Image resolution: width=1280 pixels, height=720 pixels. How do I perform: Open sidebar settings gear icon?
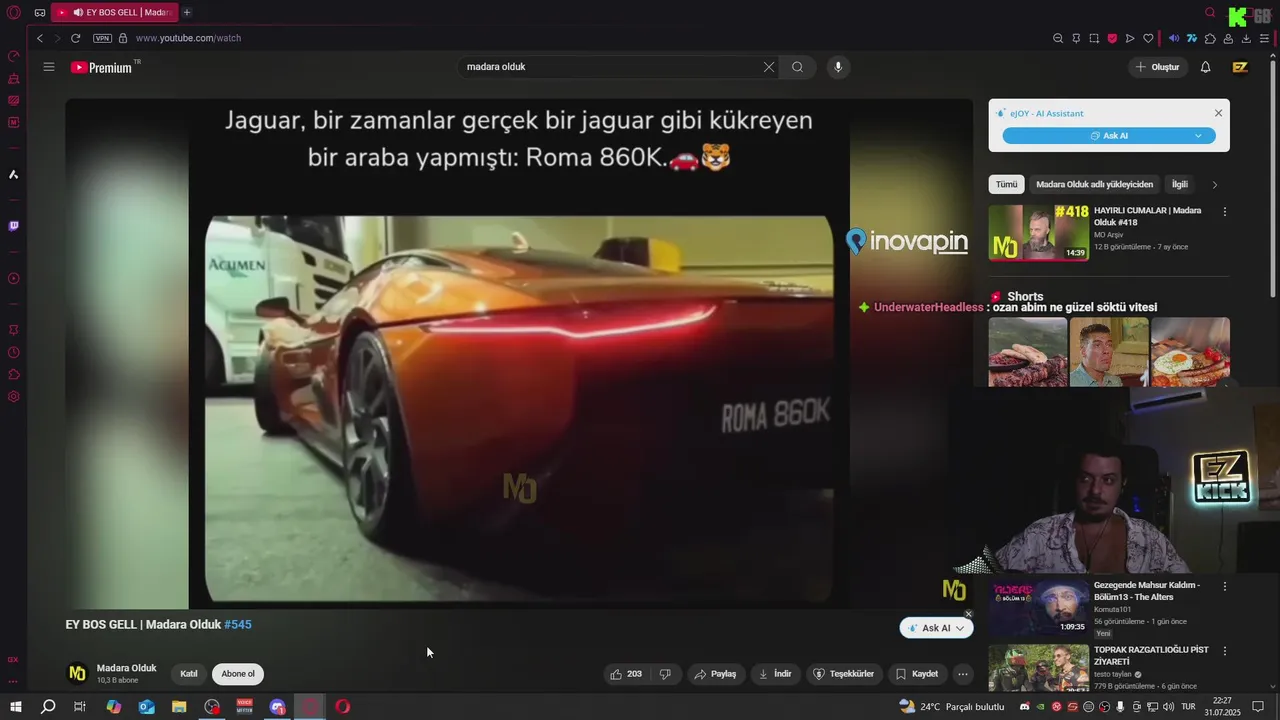(x=13, y=397)
